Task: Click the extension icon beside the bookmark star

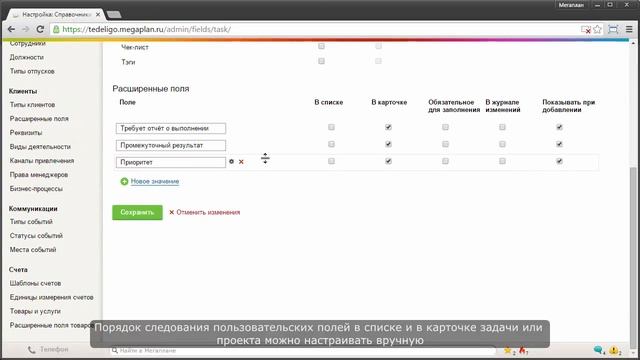Action: click(613, 29)
